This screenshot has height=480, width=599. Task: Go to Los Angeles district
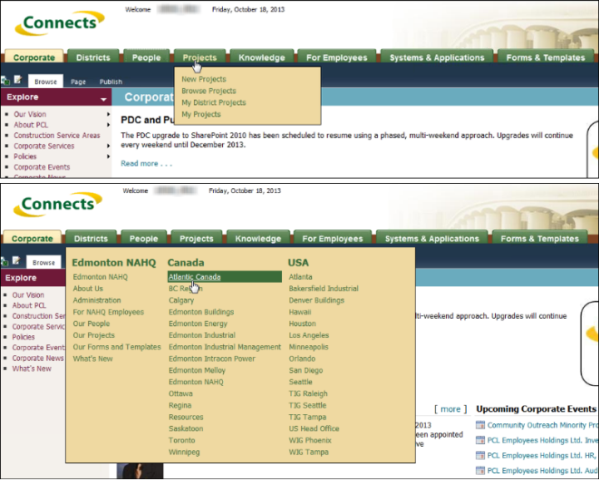click(x=309, y=335)
